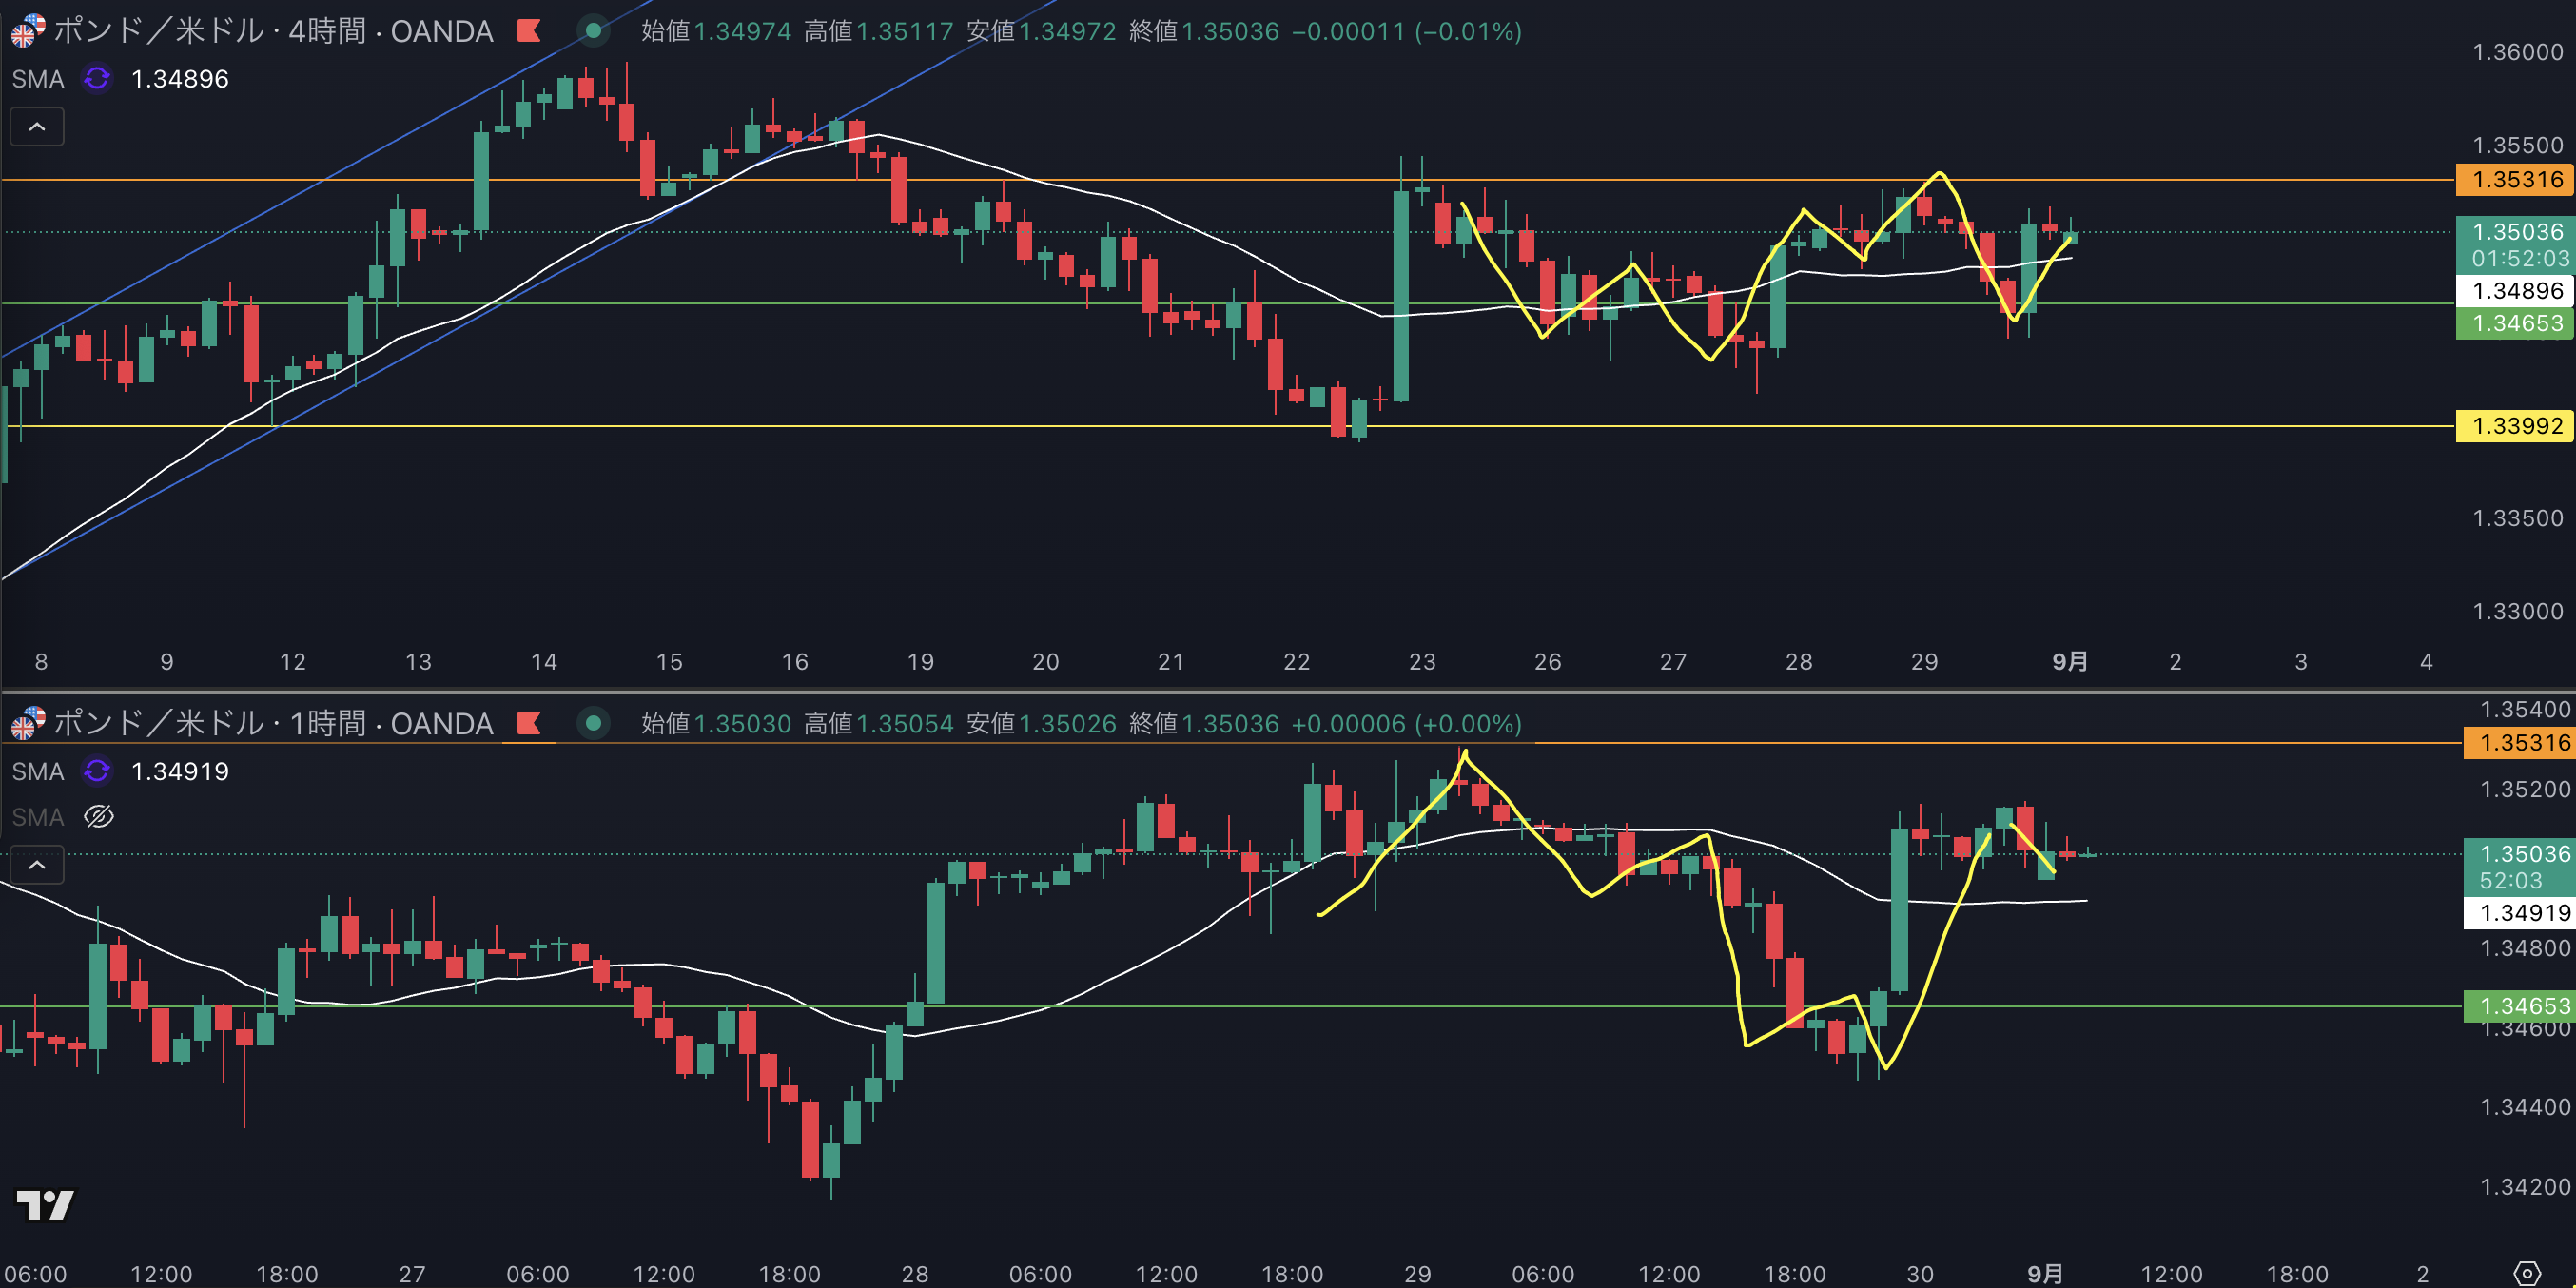Click 30 on the 1-hour time axis
The width and height of the screenshot is (2576, 1288).
coord(1920,1274)
